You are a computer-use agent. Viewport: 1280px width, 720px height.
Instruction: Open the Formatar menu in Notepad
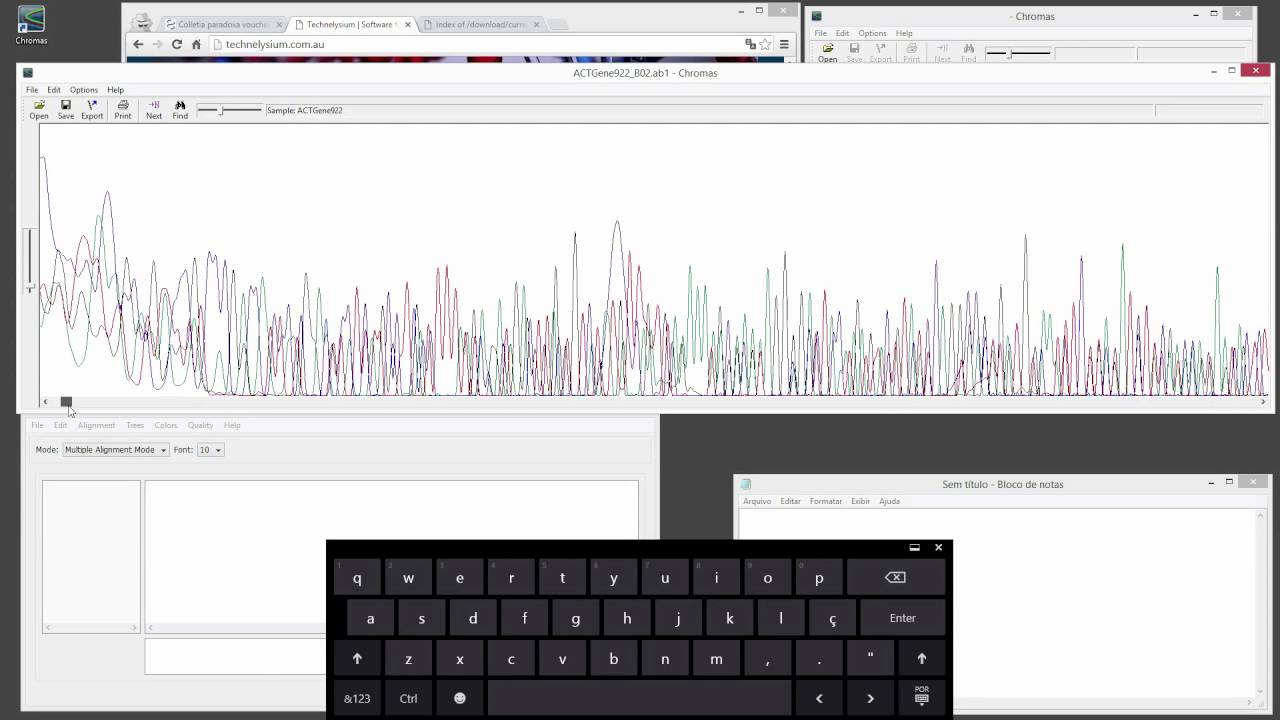point(826,501)
